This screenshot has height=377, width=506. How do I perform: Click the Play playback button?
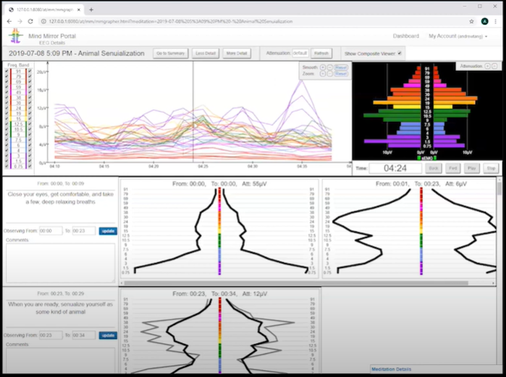[x=471, y=168]
